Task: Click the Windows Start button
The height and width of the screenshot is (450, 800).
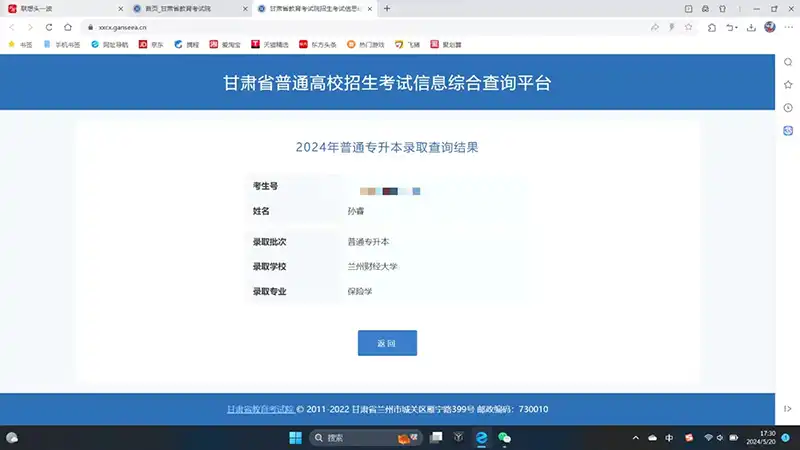Action: (x=295, y=437)
